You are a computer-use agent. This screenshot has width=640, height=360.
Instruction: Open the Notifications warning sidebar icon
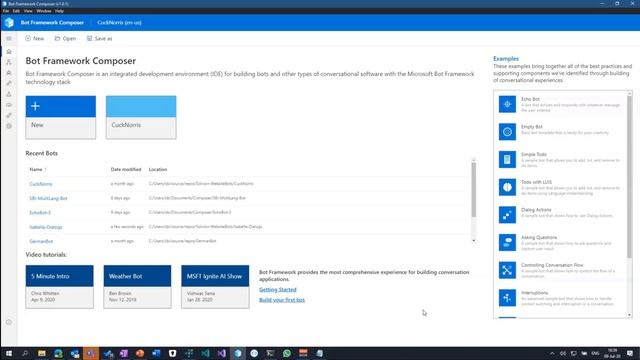(x=9, y=94)
